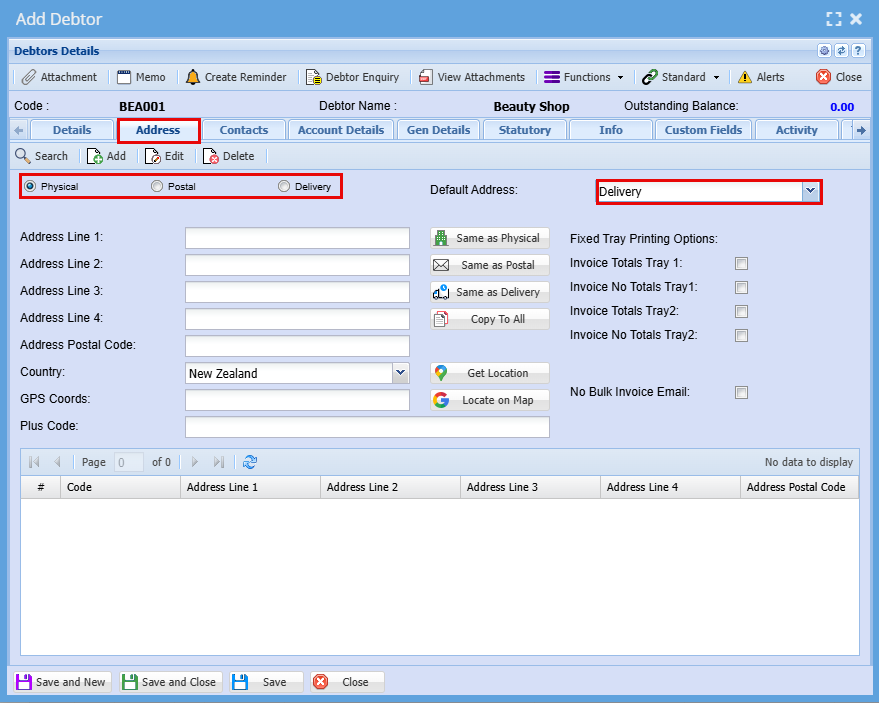Viewport: 879px width, 703px height.
Task: Tick the No Bulk Invoice Email checkbox
Action: [741, 393]
